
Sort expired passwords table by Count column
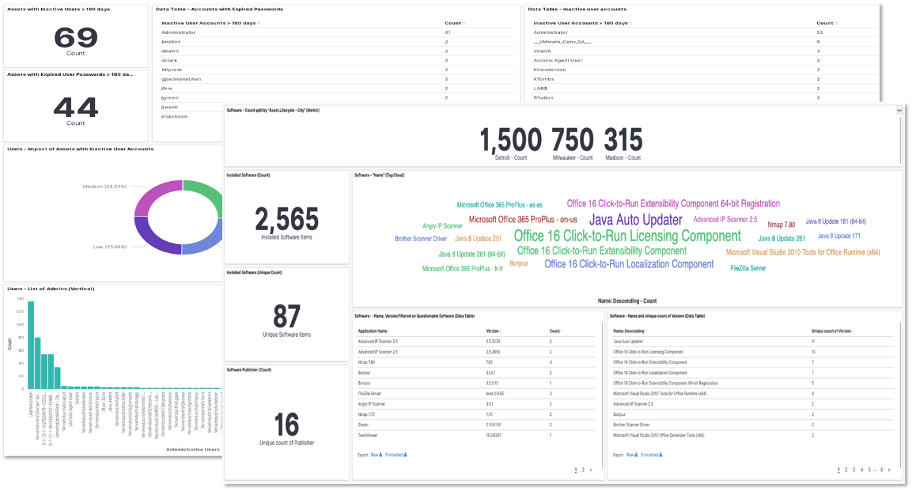tap(453, 21)
